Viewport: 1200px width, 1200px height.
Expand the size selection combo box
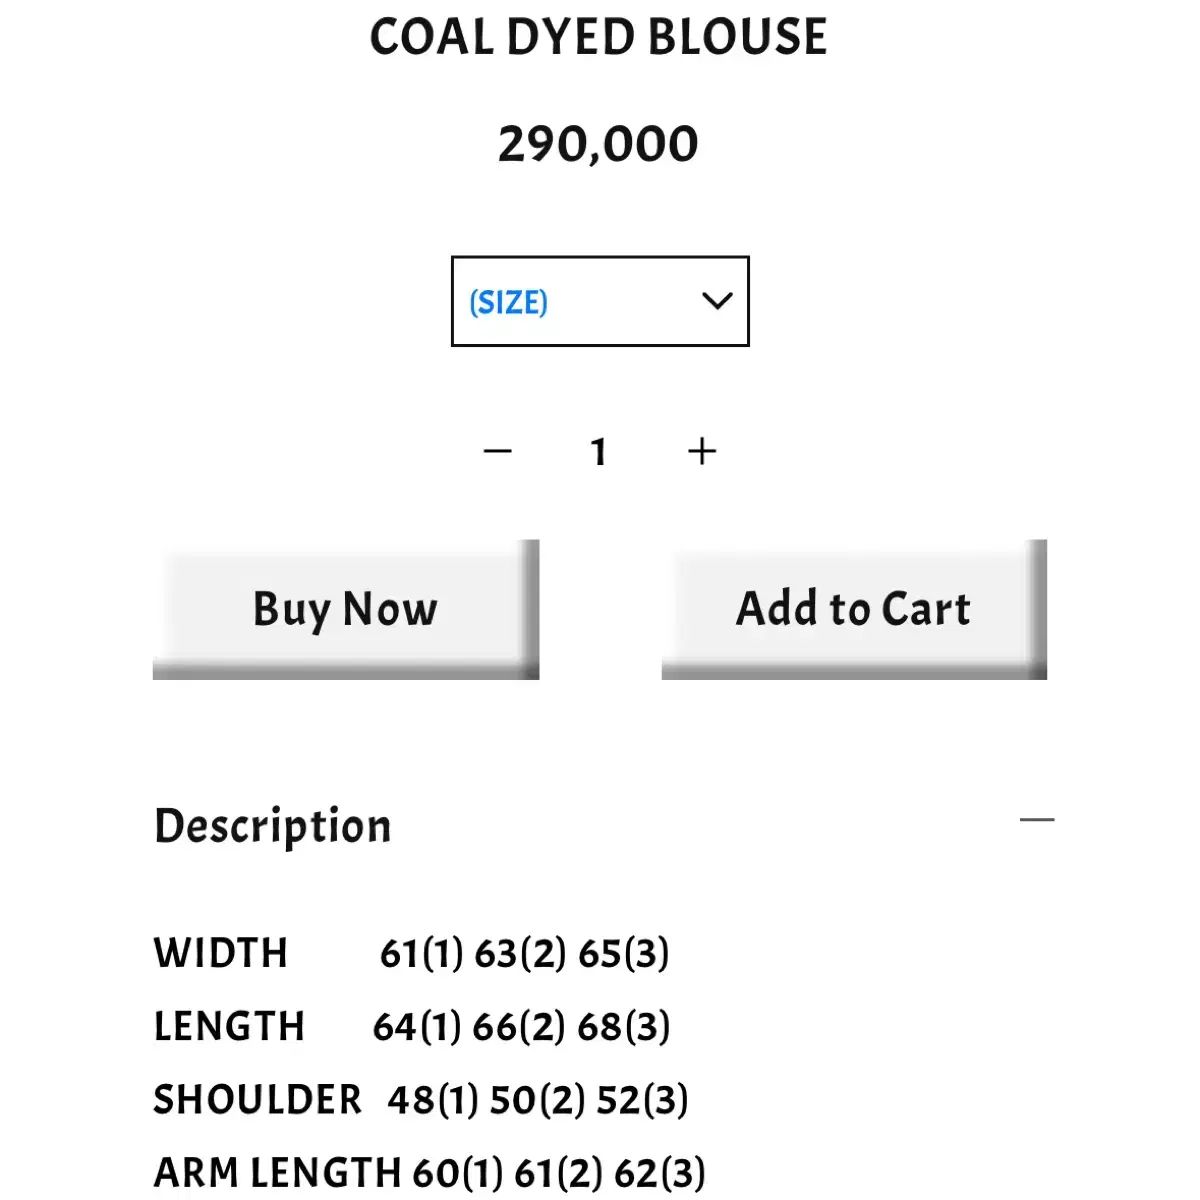598,302
